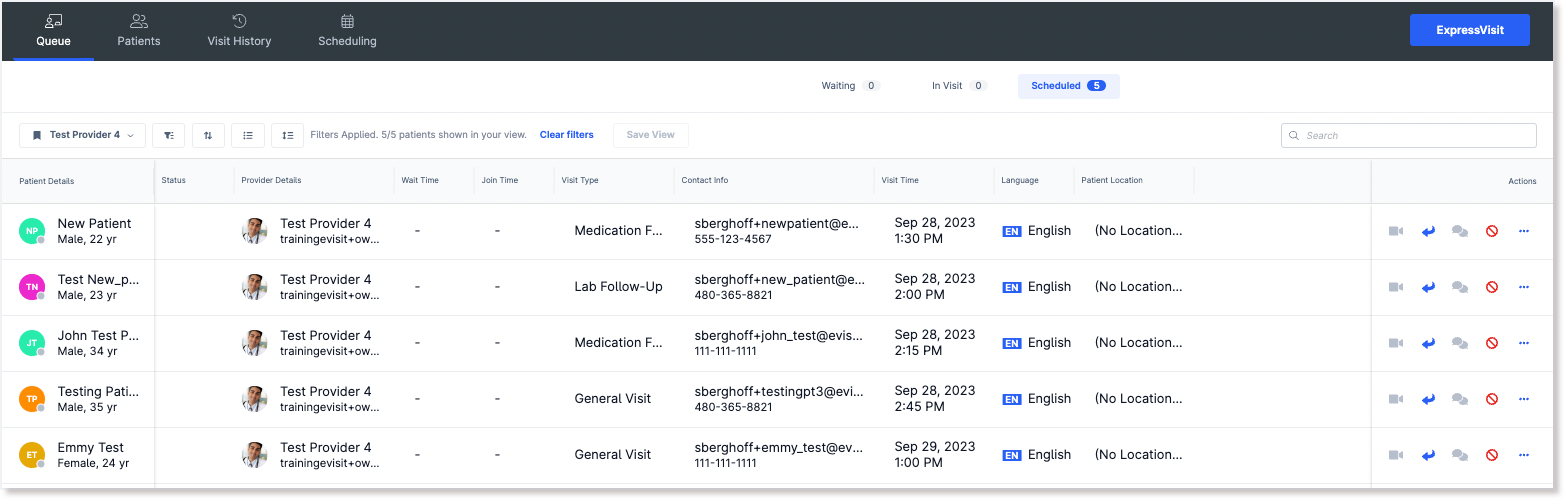Click the NP patient avatar
Image resolution: width=1565 pixels, height=500 pixels.
(32, 231)
